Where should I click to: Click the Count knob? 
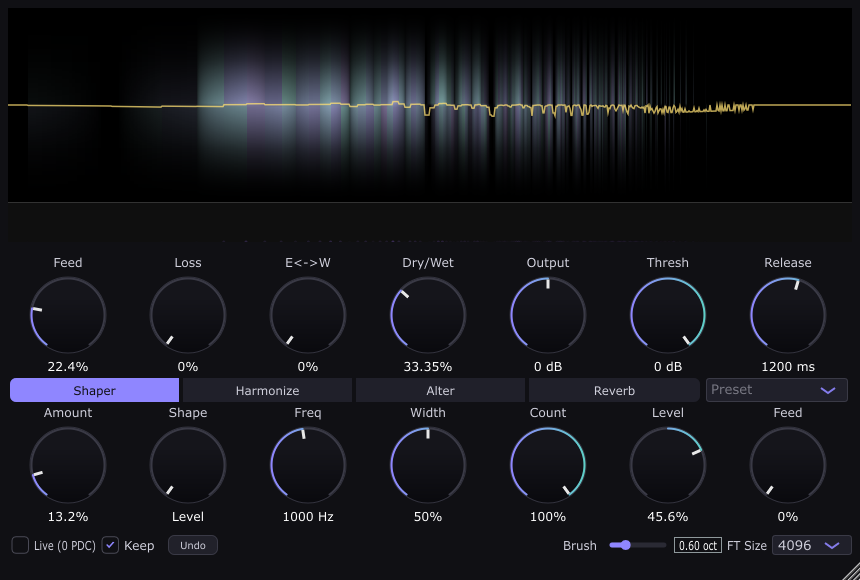548,465
